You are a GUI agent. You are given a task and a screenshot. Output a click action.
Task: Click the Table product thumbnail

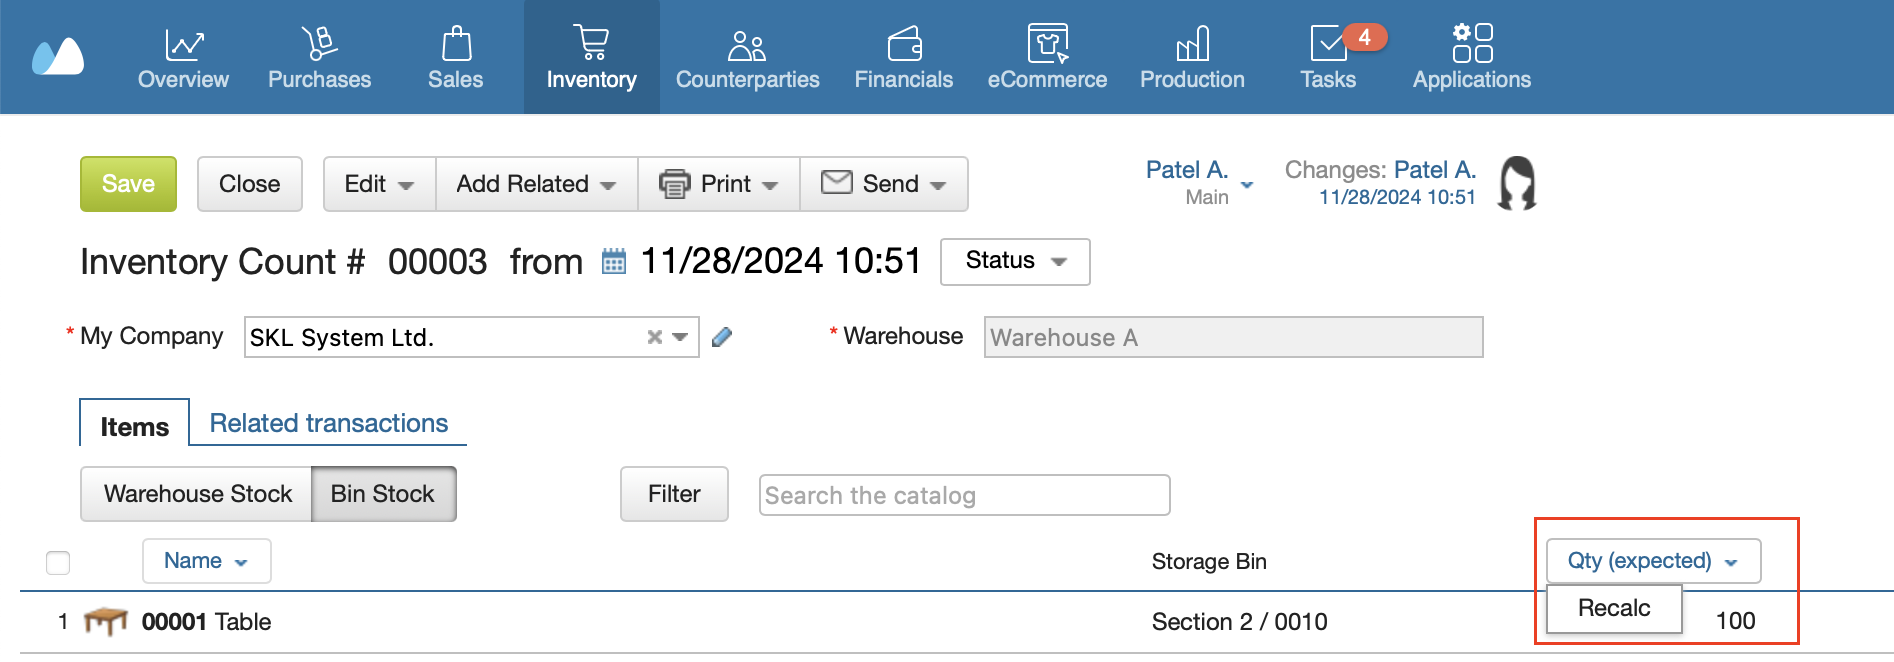point(105,621)
